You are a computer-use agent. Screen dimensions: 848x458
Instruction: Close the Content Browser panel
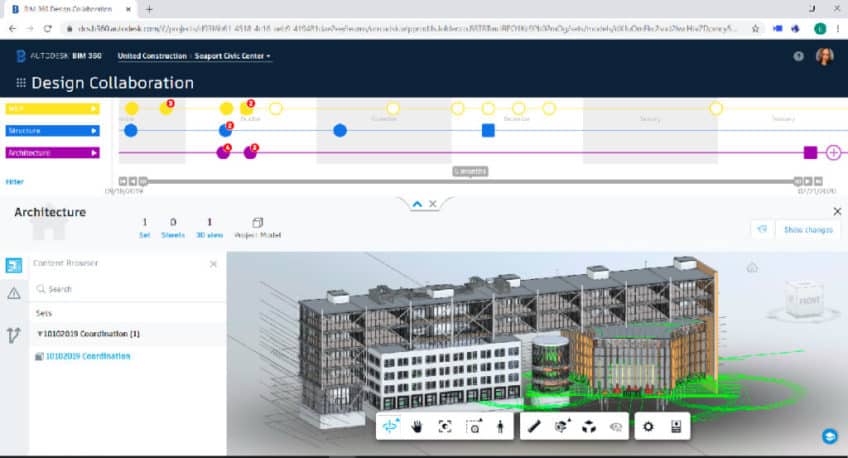(x=213, y=264)
